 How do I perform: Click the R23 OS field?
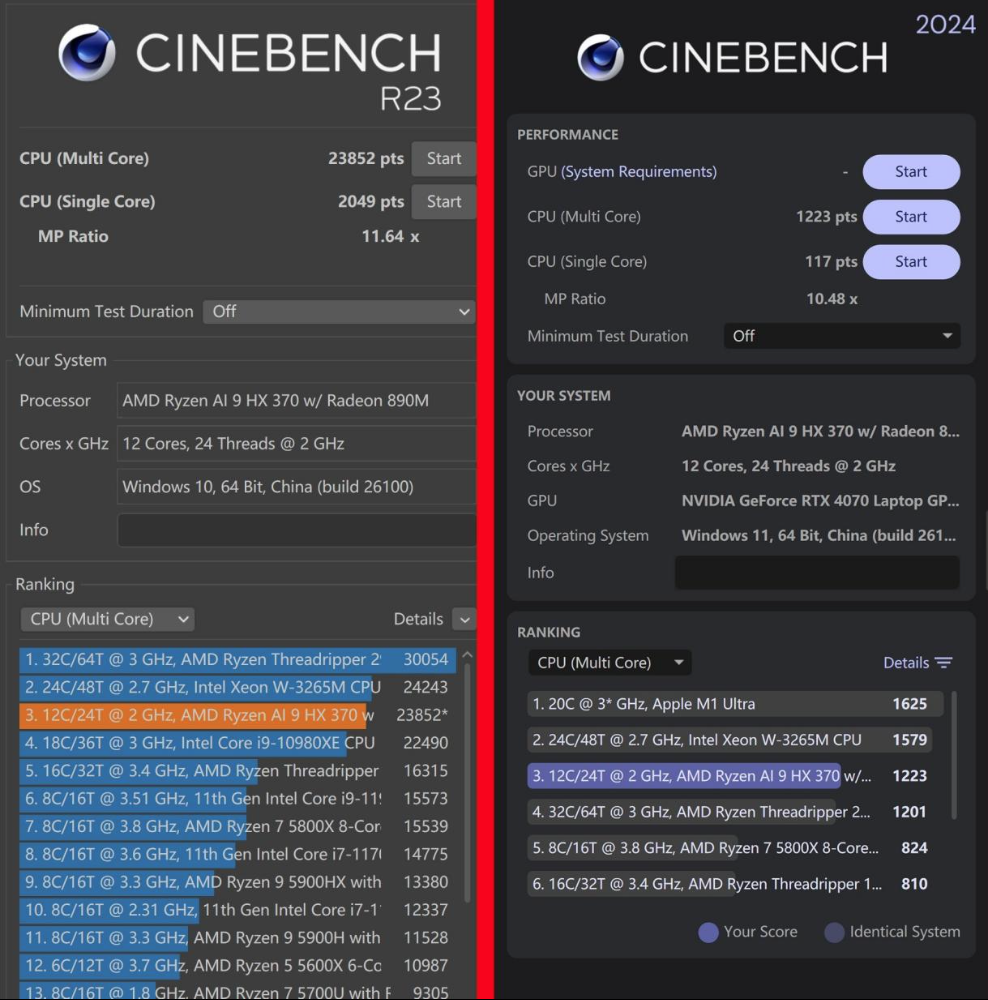297,487
